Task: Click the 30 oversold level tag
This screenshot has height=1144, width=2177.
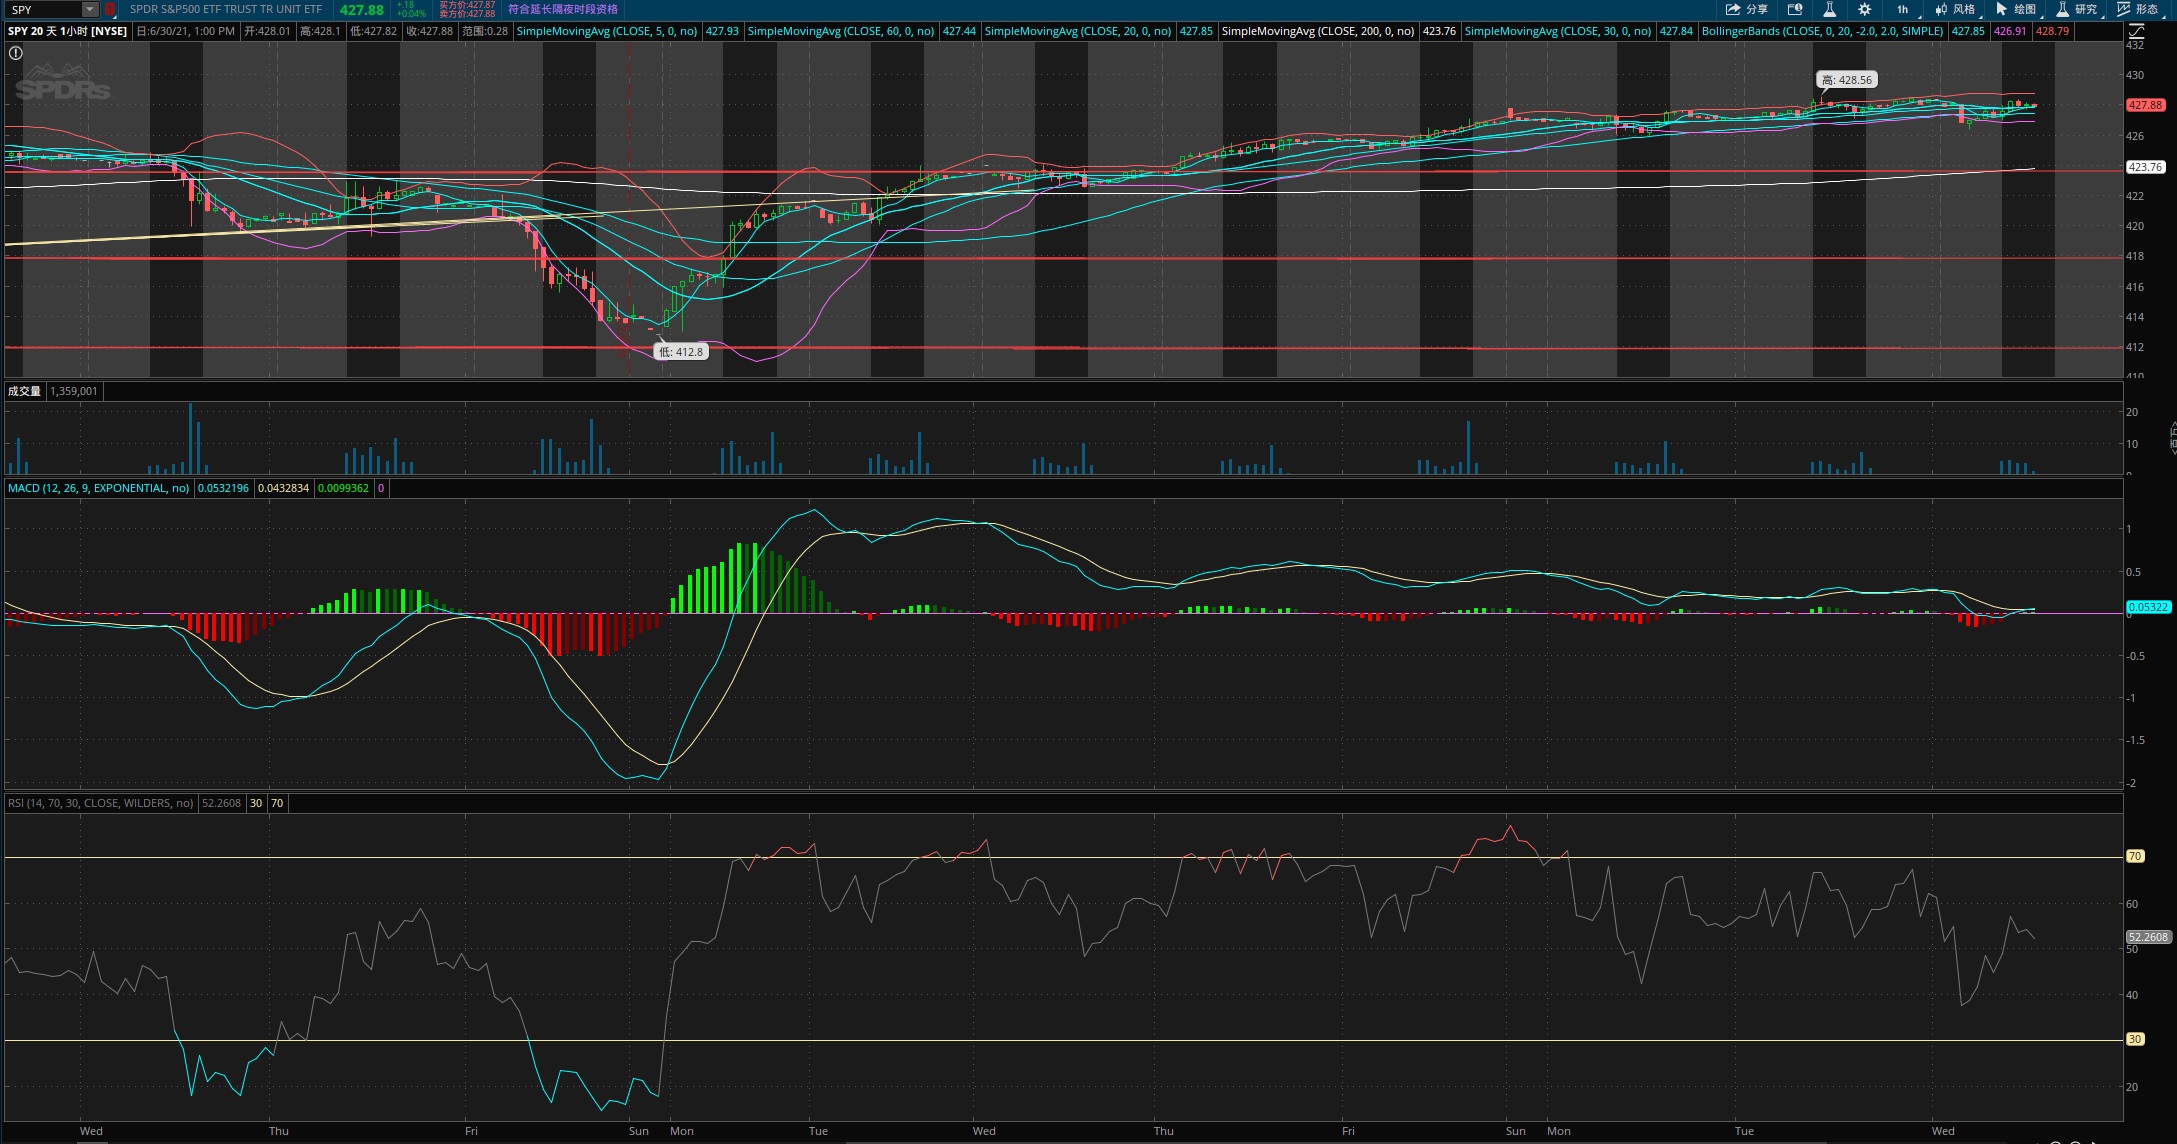Action: [2135, 1039]
